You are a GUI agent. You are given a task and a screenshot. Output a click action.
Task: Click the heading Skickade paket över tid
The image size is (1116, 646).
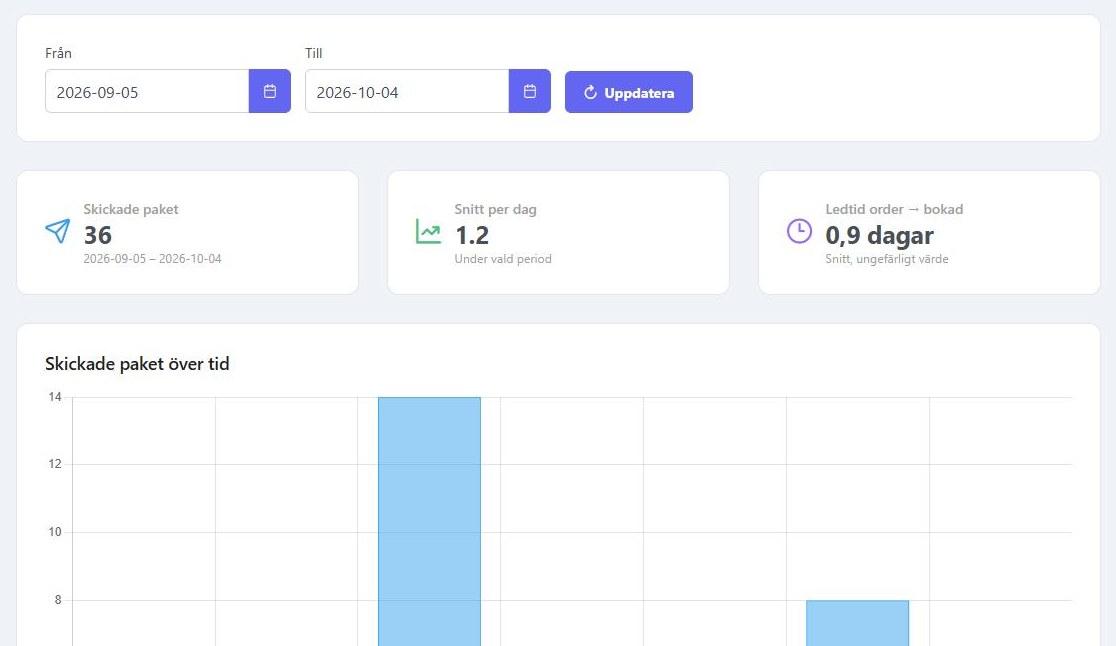tap(137, 364)
